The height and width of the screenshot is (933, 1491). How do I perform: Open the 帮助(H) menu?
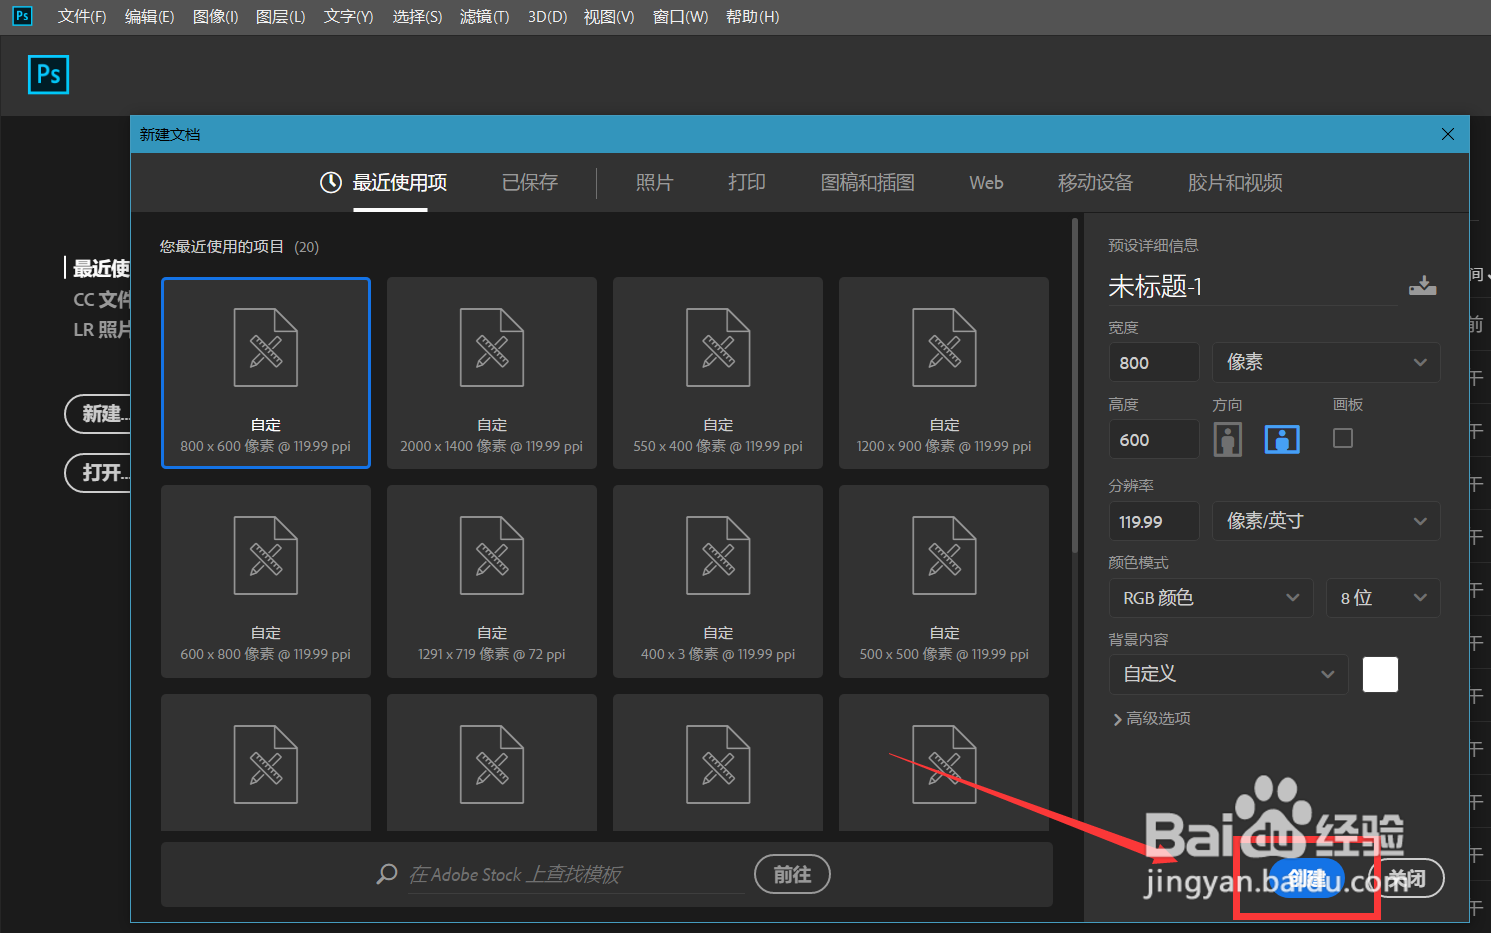click(x=752, y=17)
